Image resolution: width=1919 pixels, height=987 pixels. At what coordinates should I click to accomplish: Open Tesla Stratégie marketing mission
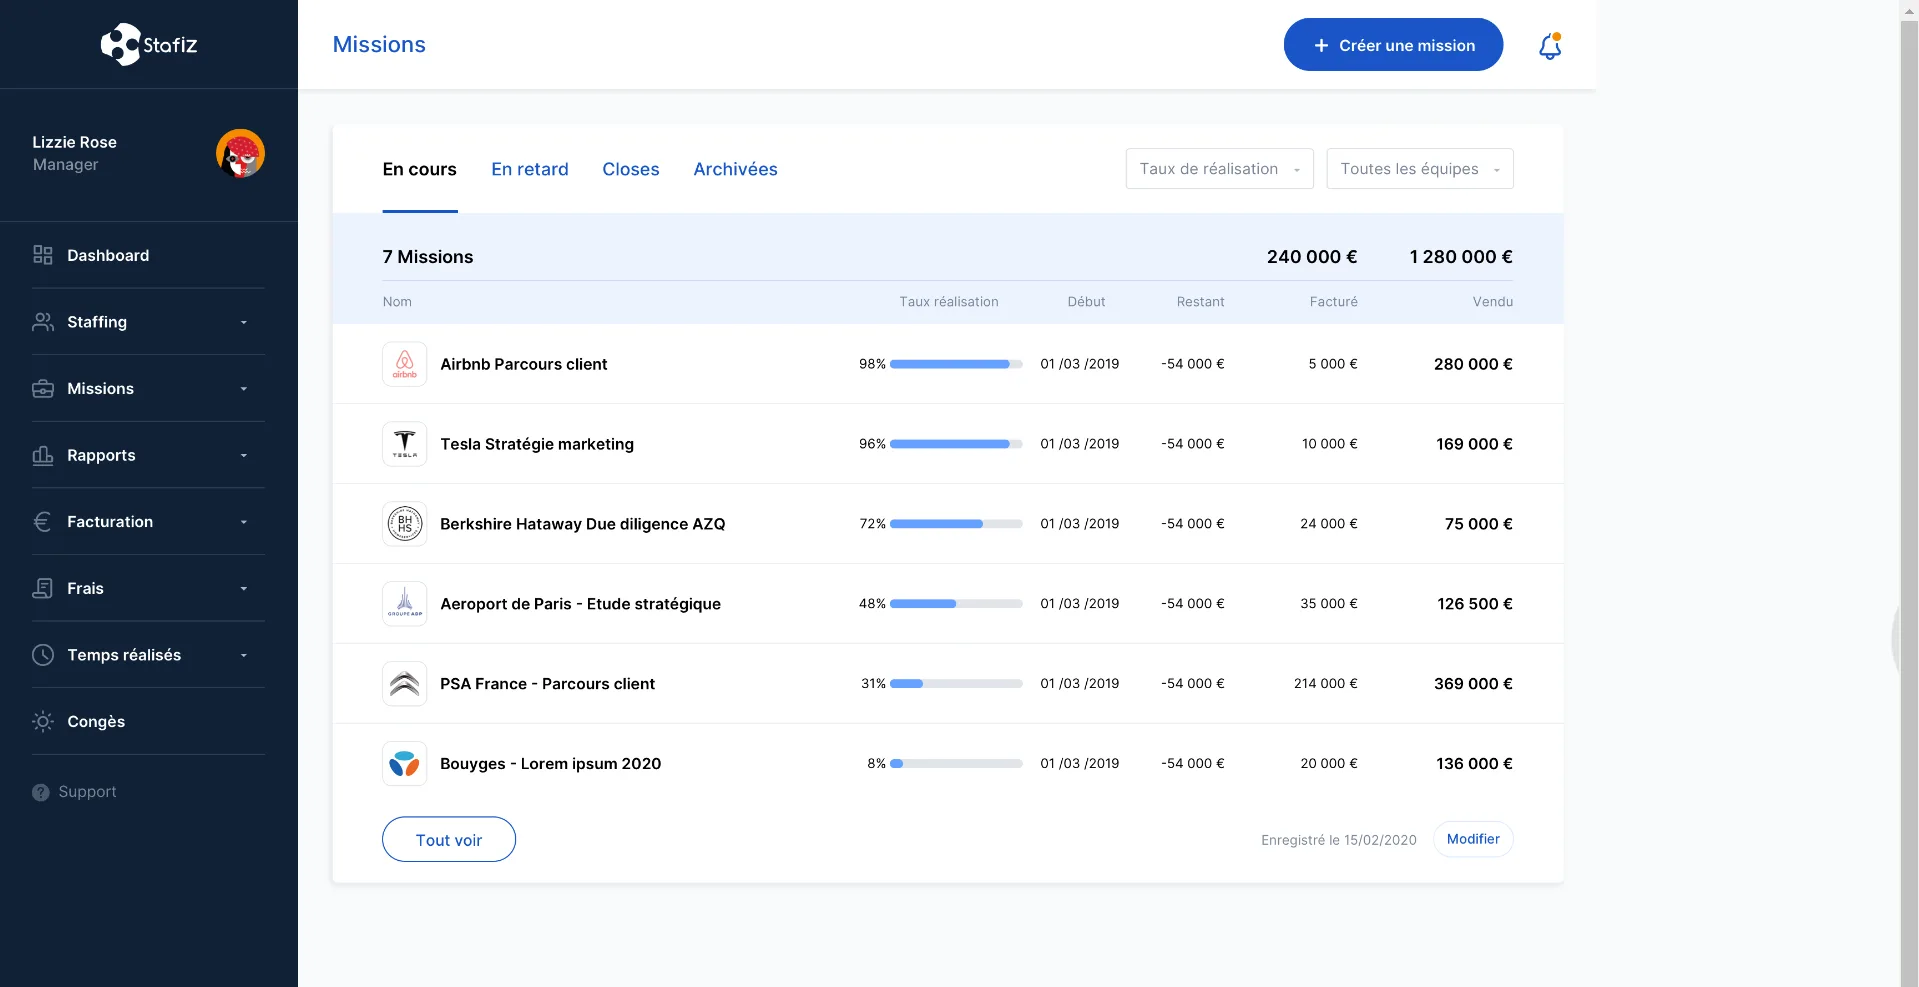pyautogui.click(x=537, y=444)
